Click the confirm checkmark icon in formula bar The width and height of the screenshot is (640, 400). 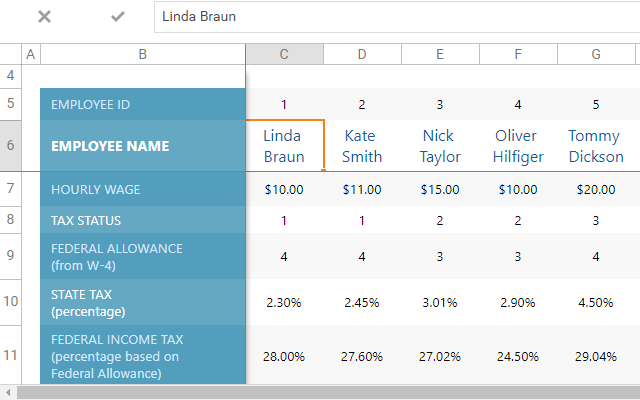tap(118, 17)
